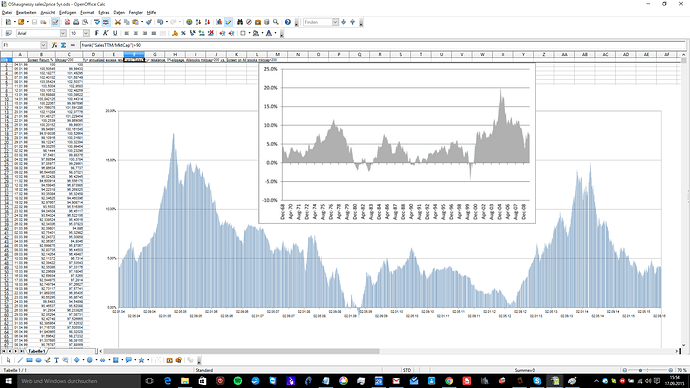690x388 pixels.
Task: Open the Format menu
Action: [87, 12]
